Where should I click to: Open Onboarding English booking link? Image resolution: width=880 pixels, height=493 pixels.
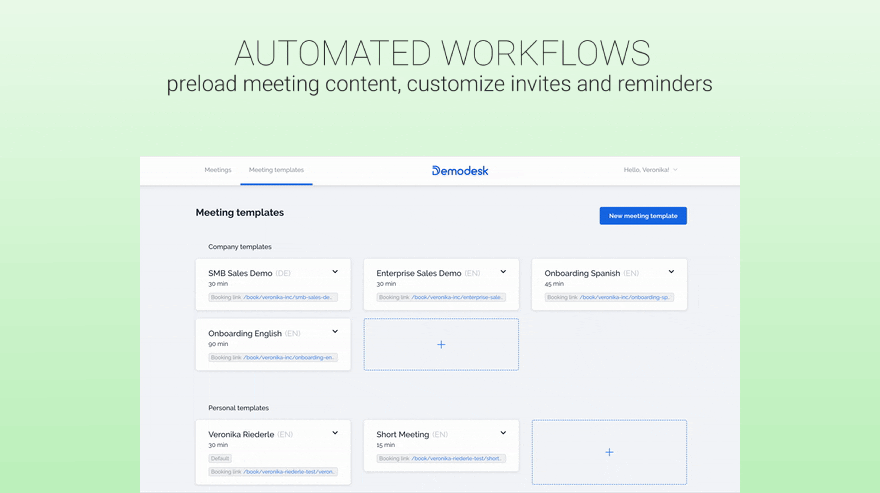coord(288,357)
